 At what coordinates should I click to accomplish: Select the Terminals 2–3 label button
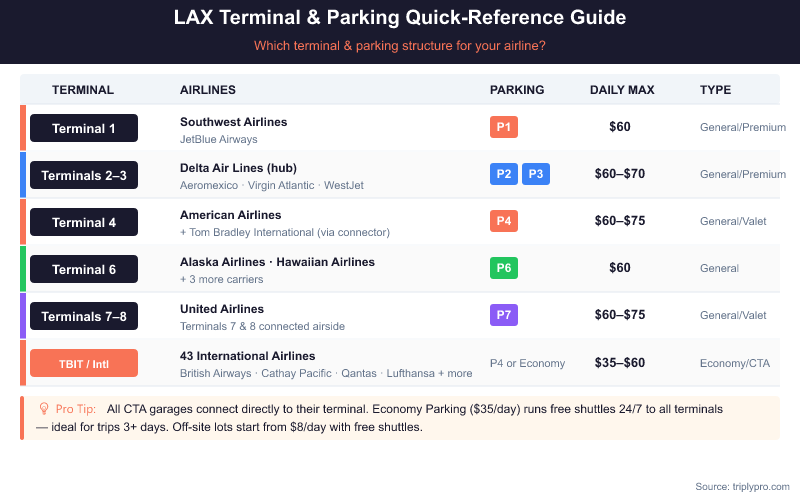pyautogui.click(x=84, y=175)
